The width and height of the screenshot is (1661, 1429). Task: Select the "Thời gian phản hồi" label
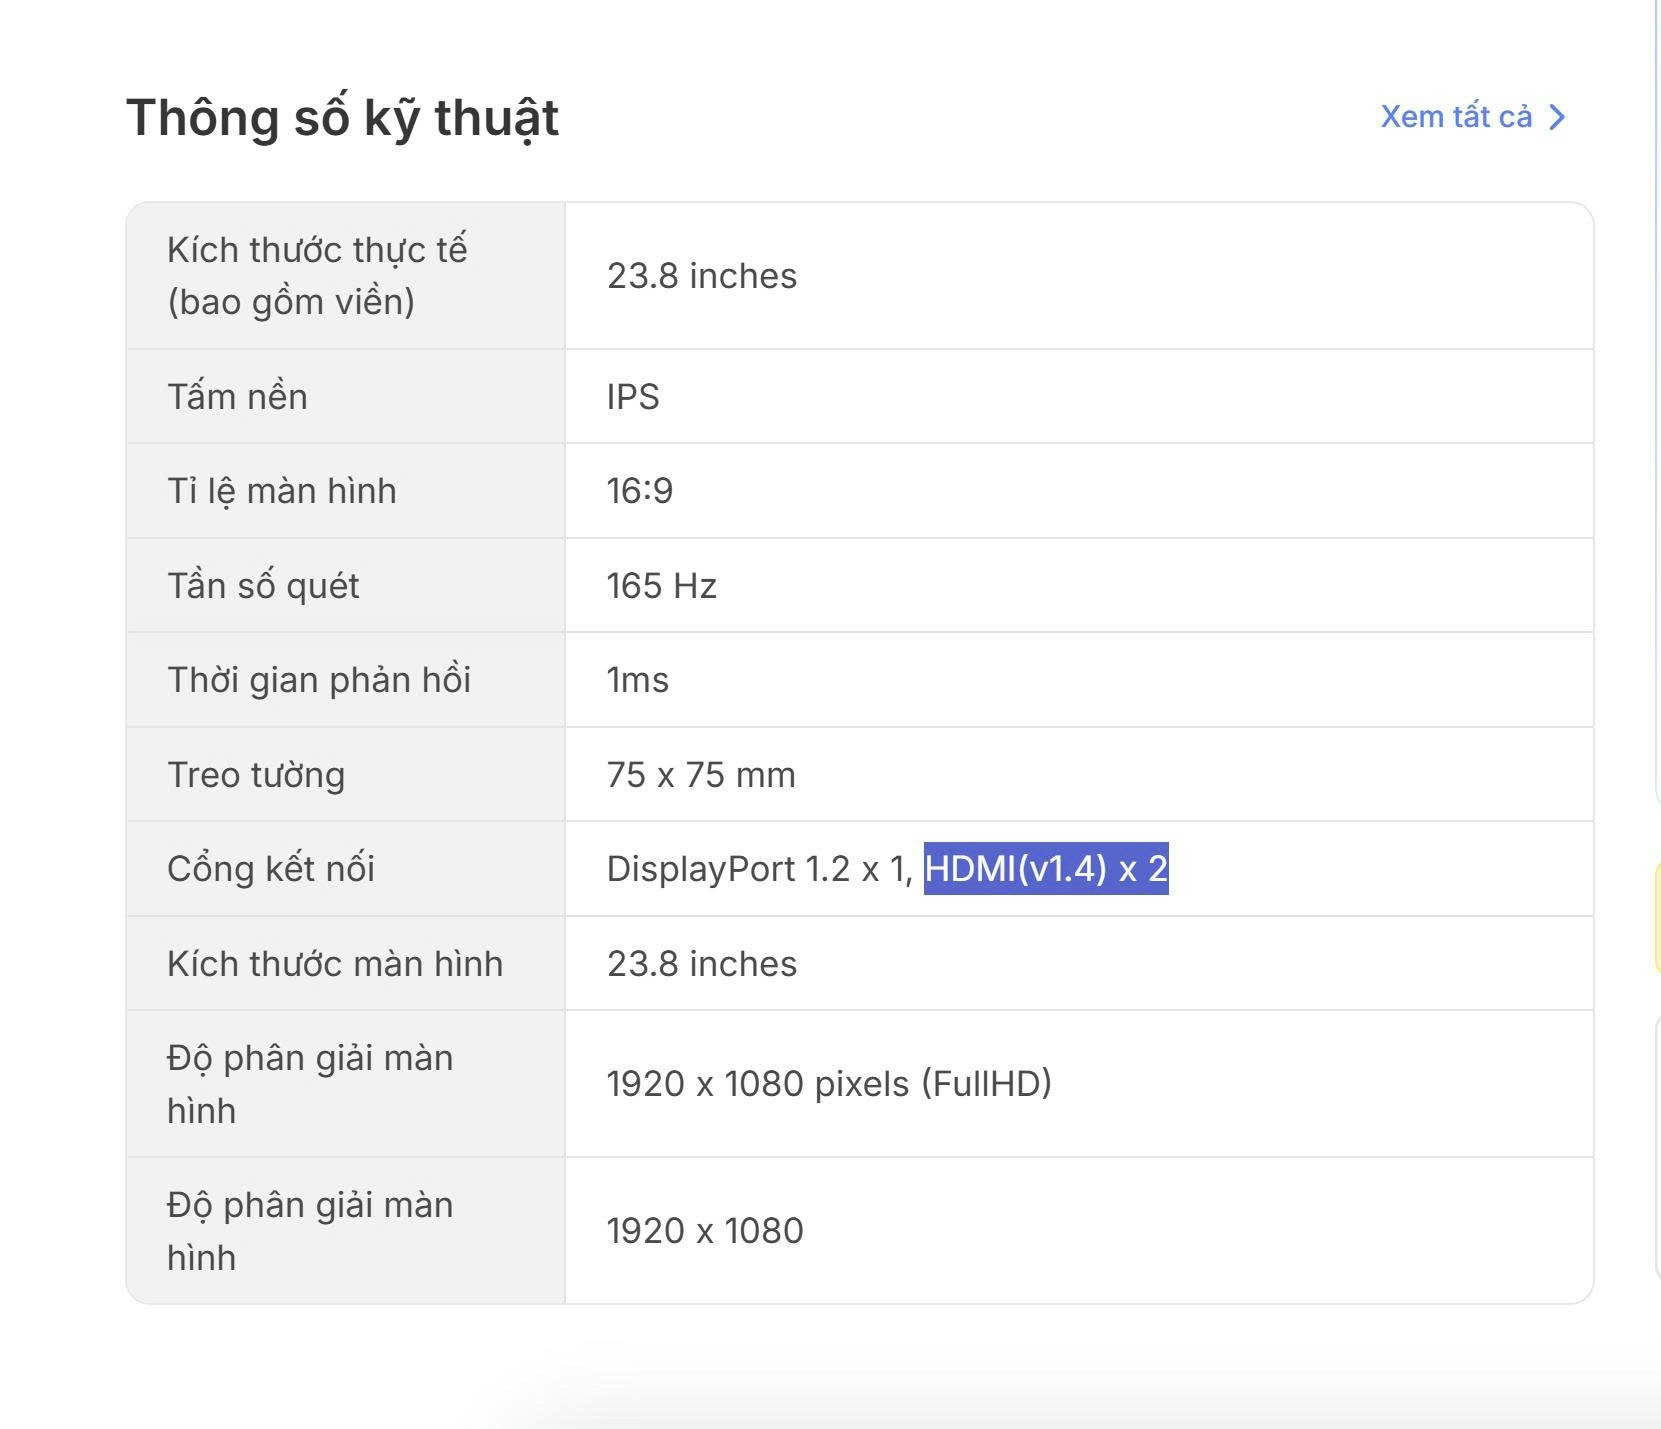click(318, 680)
